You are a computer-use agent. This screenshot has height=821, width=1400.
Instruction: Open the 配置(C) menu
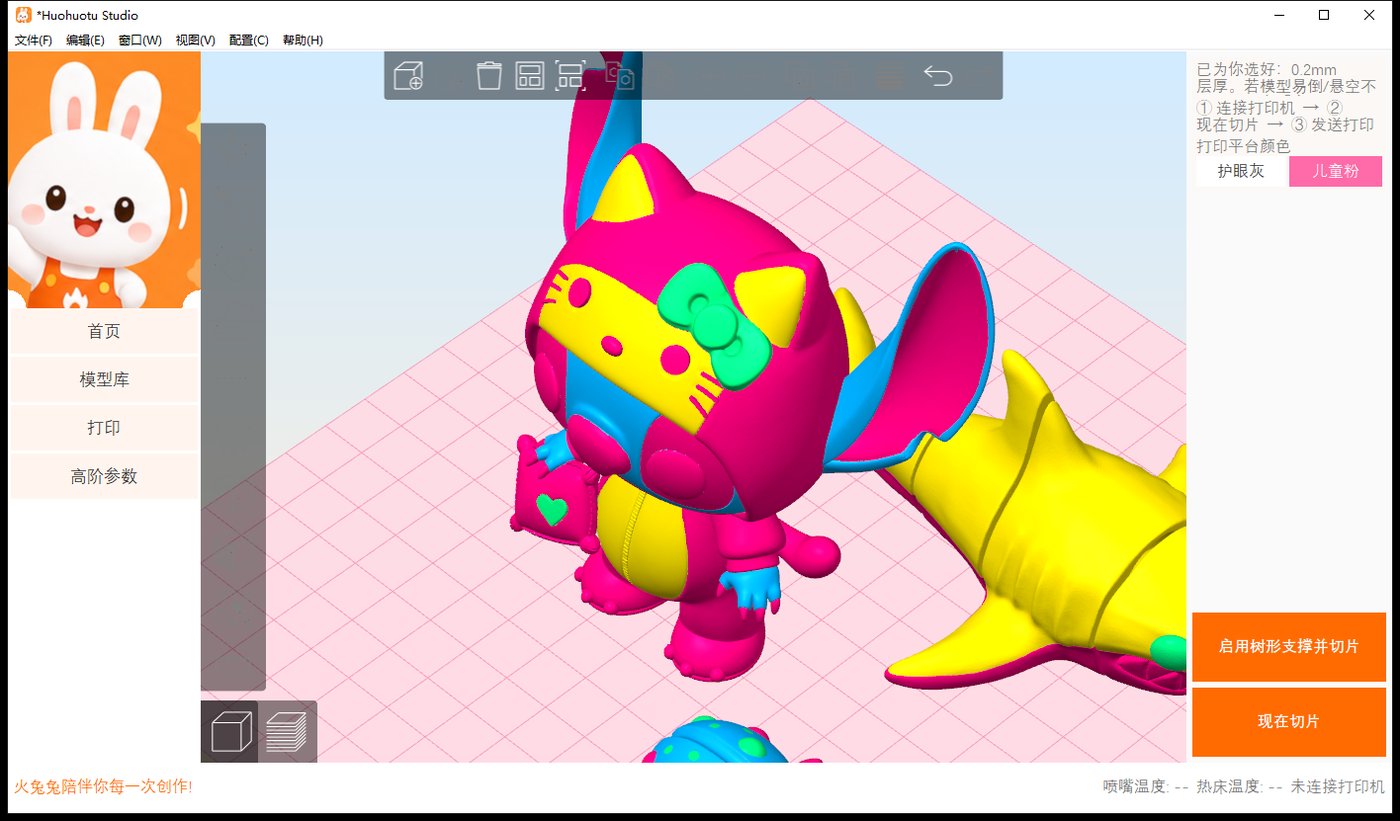(248, 40)
